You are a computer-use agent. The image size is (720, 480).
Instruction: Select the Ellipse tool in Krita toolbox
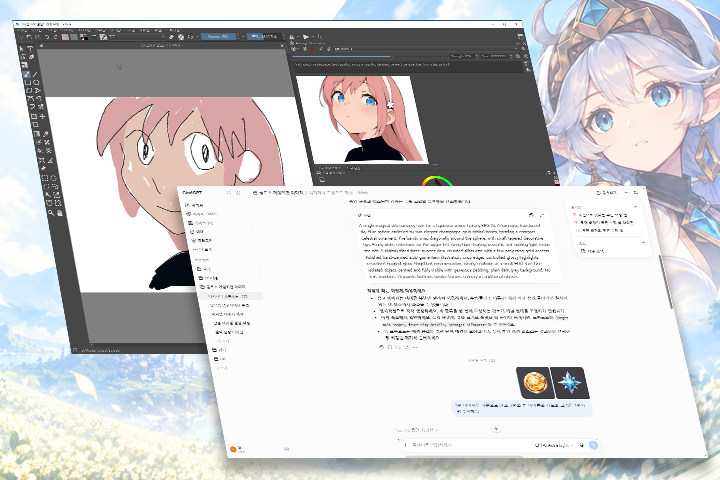coord(36,82)
